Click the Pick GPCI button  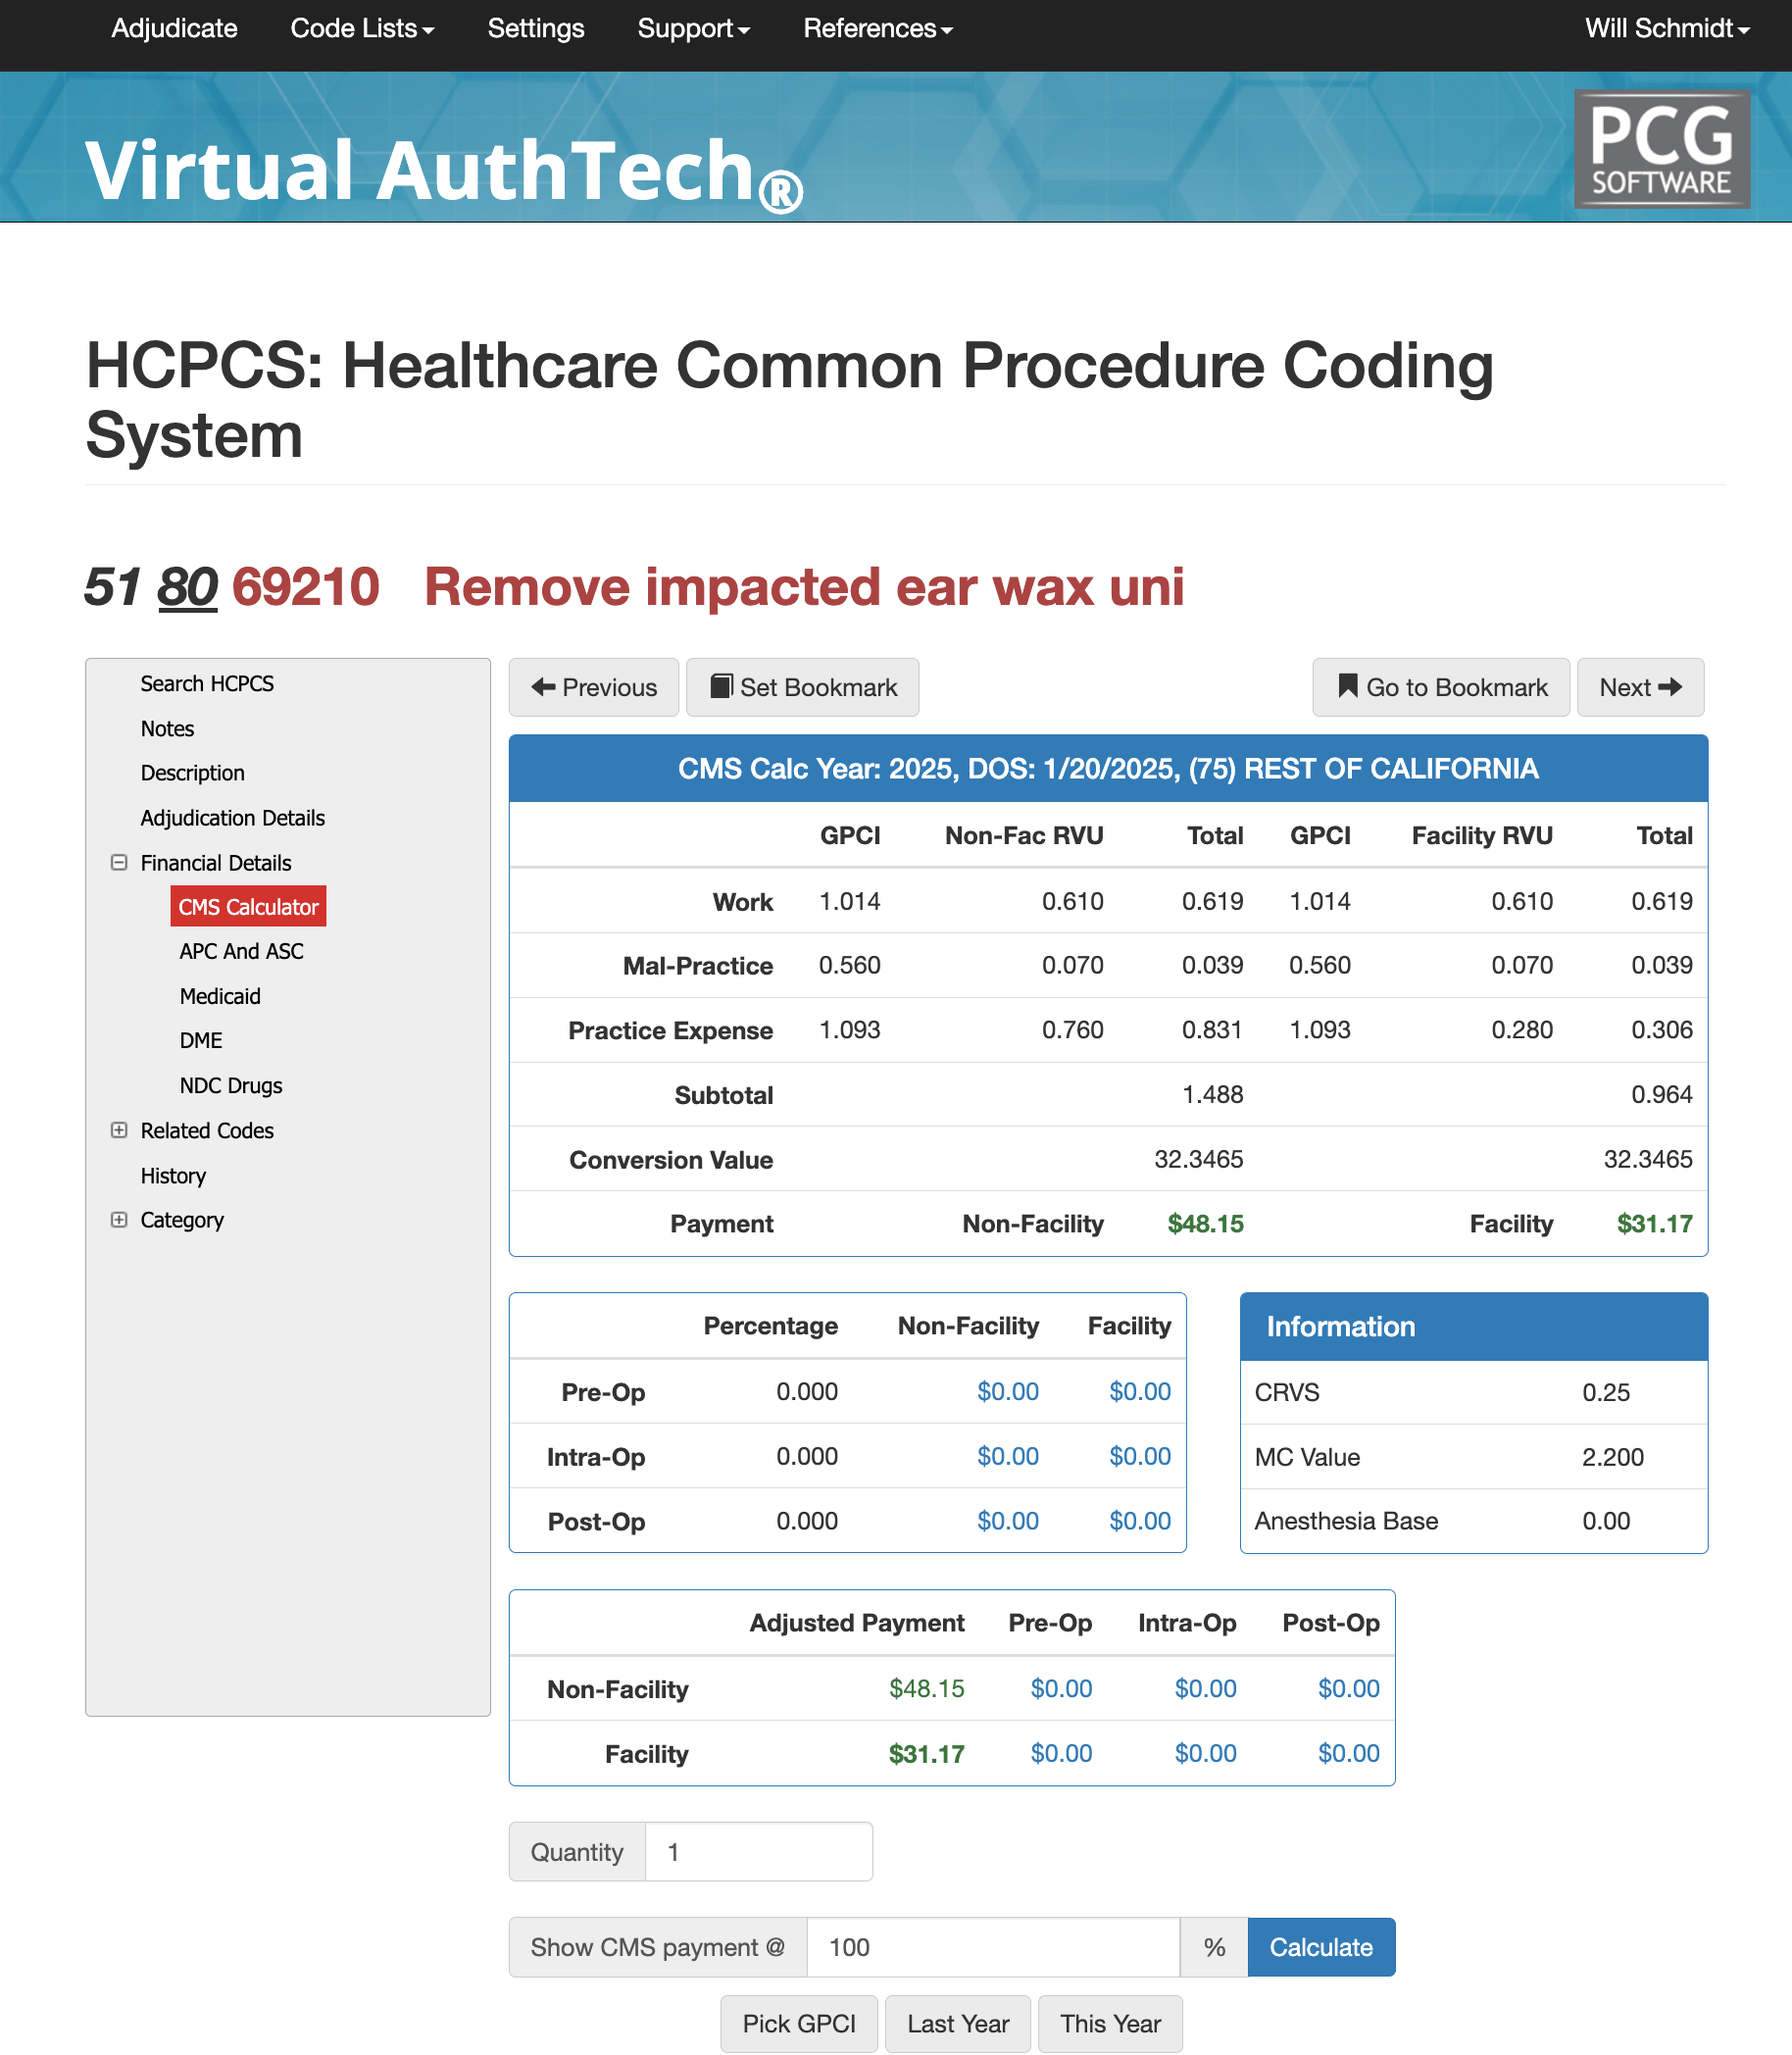pos(798,2023)
